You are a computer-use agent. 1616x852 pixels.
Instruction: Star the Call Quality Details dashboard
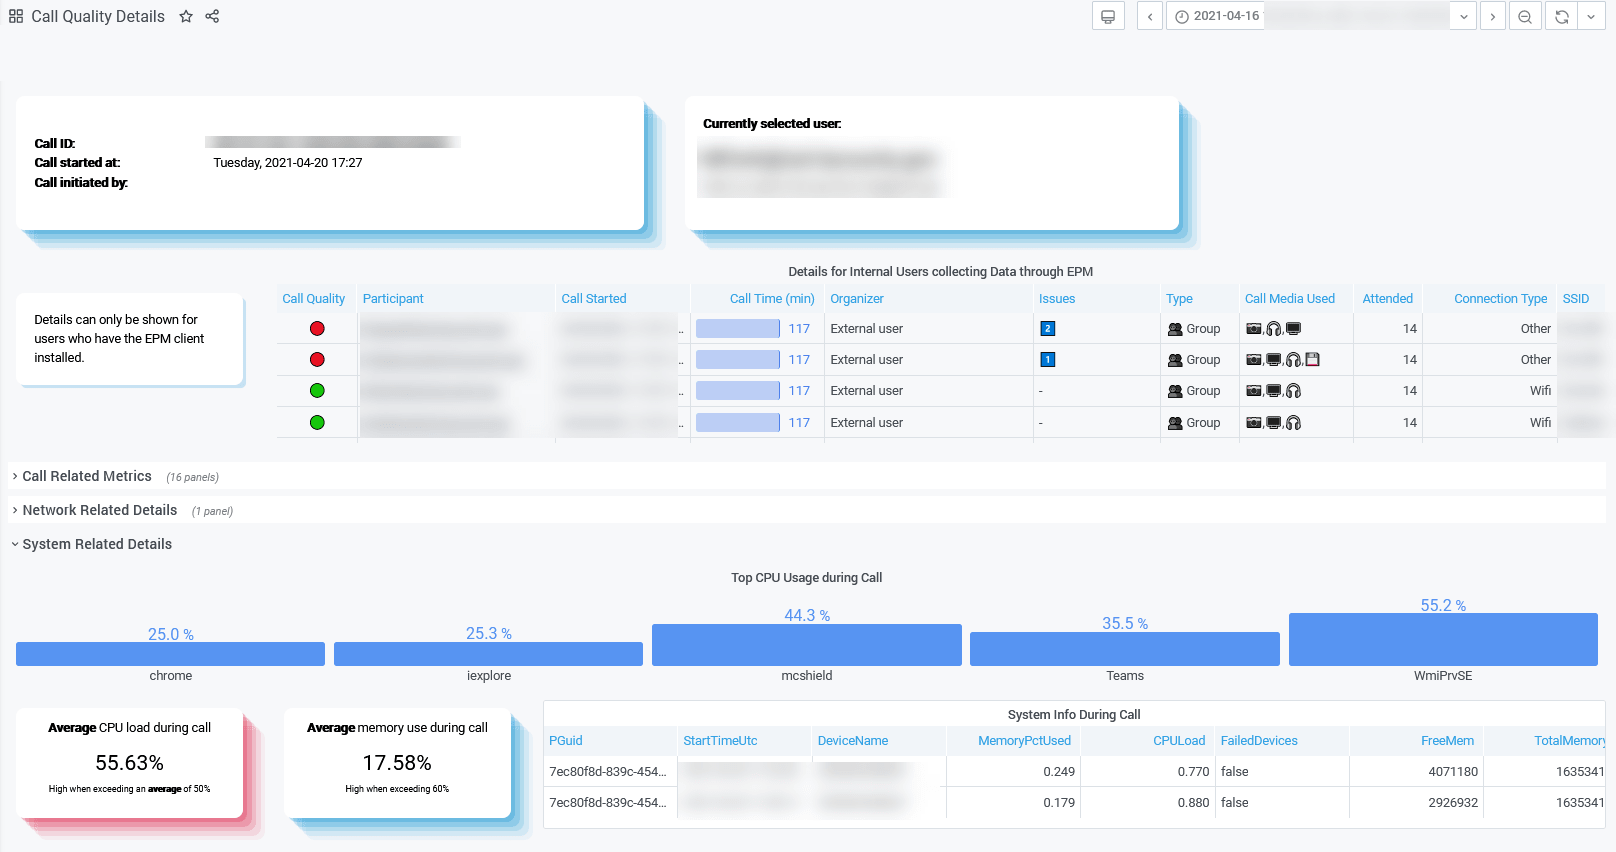(186, 16)
